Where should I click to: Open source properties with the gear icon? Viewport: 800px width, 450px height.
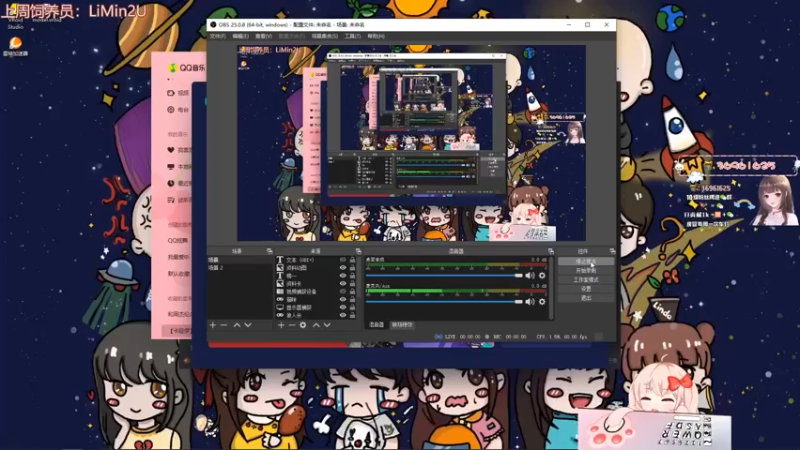click(303, 325)
